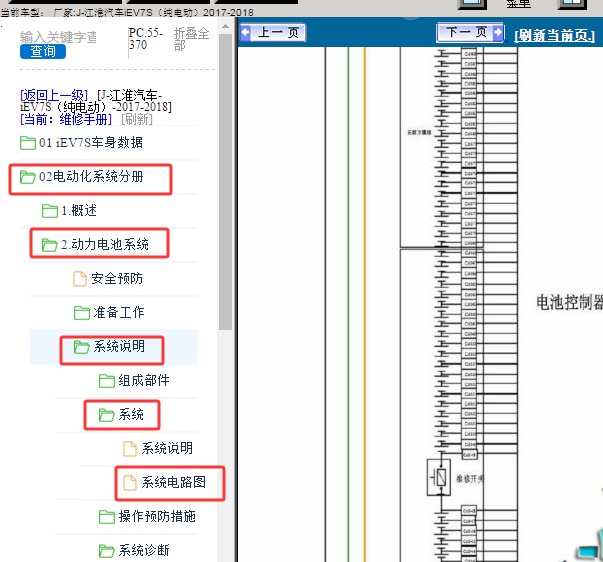Open the 系统电路图 document
Viewport: 603px width, 562px height.
[x=174, y=482]
